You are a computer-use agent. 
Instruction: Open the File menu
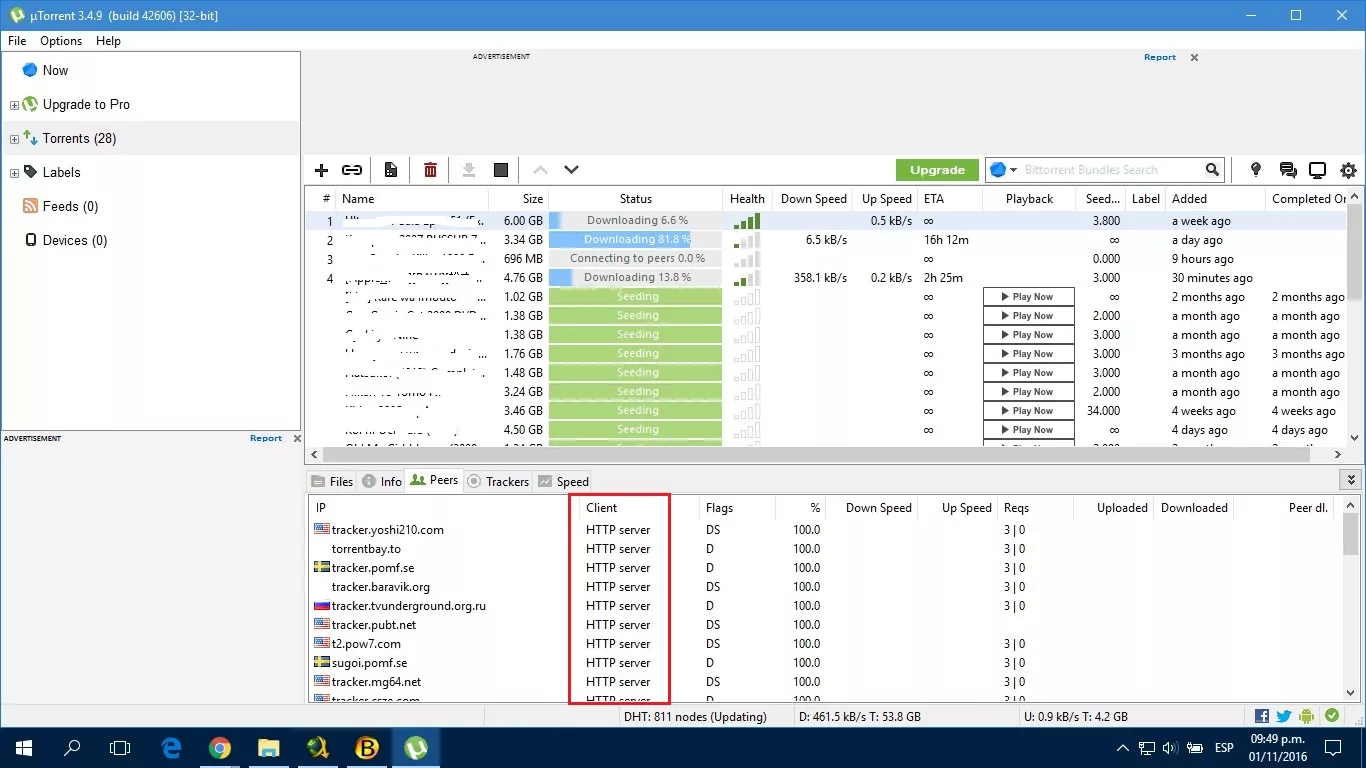[x=17, y=41]
